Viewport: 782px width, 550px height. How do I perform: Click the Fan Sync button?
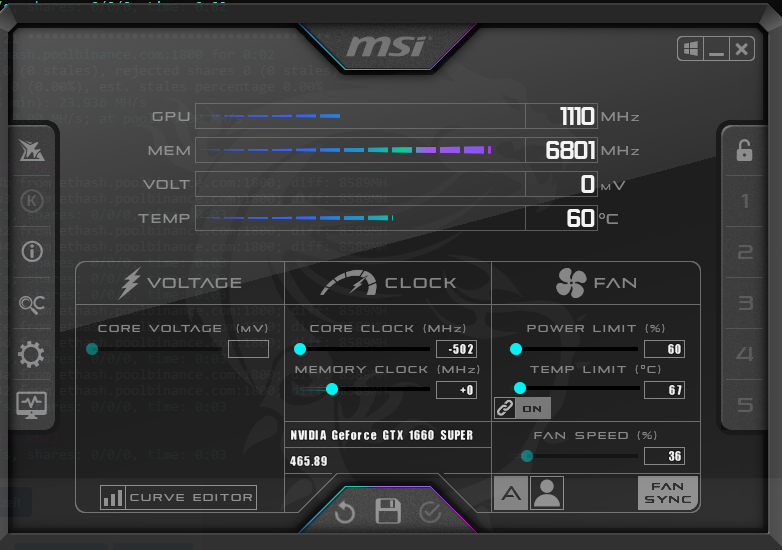(x=668, y=493)
